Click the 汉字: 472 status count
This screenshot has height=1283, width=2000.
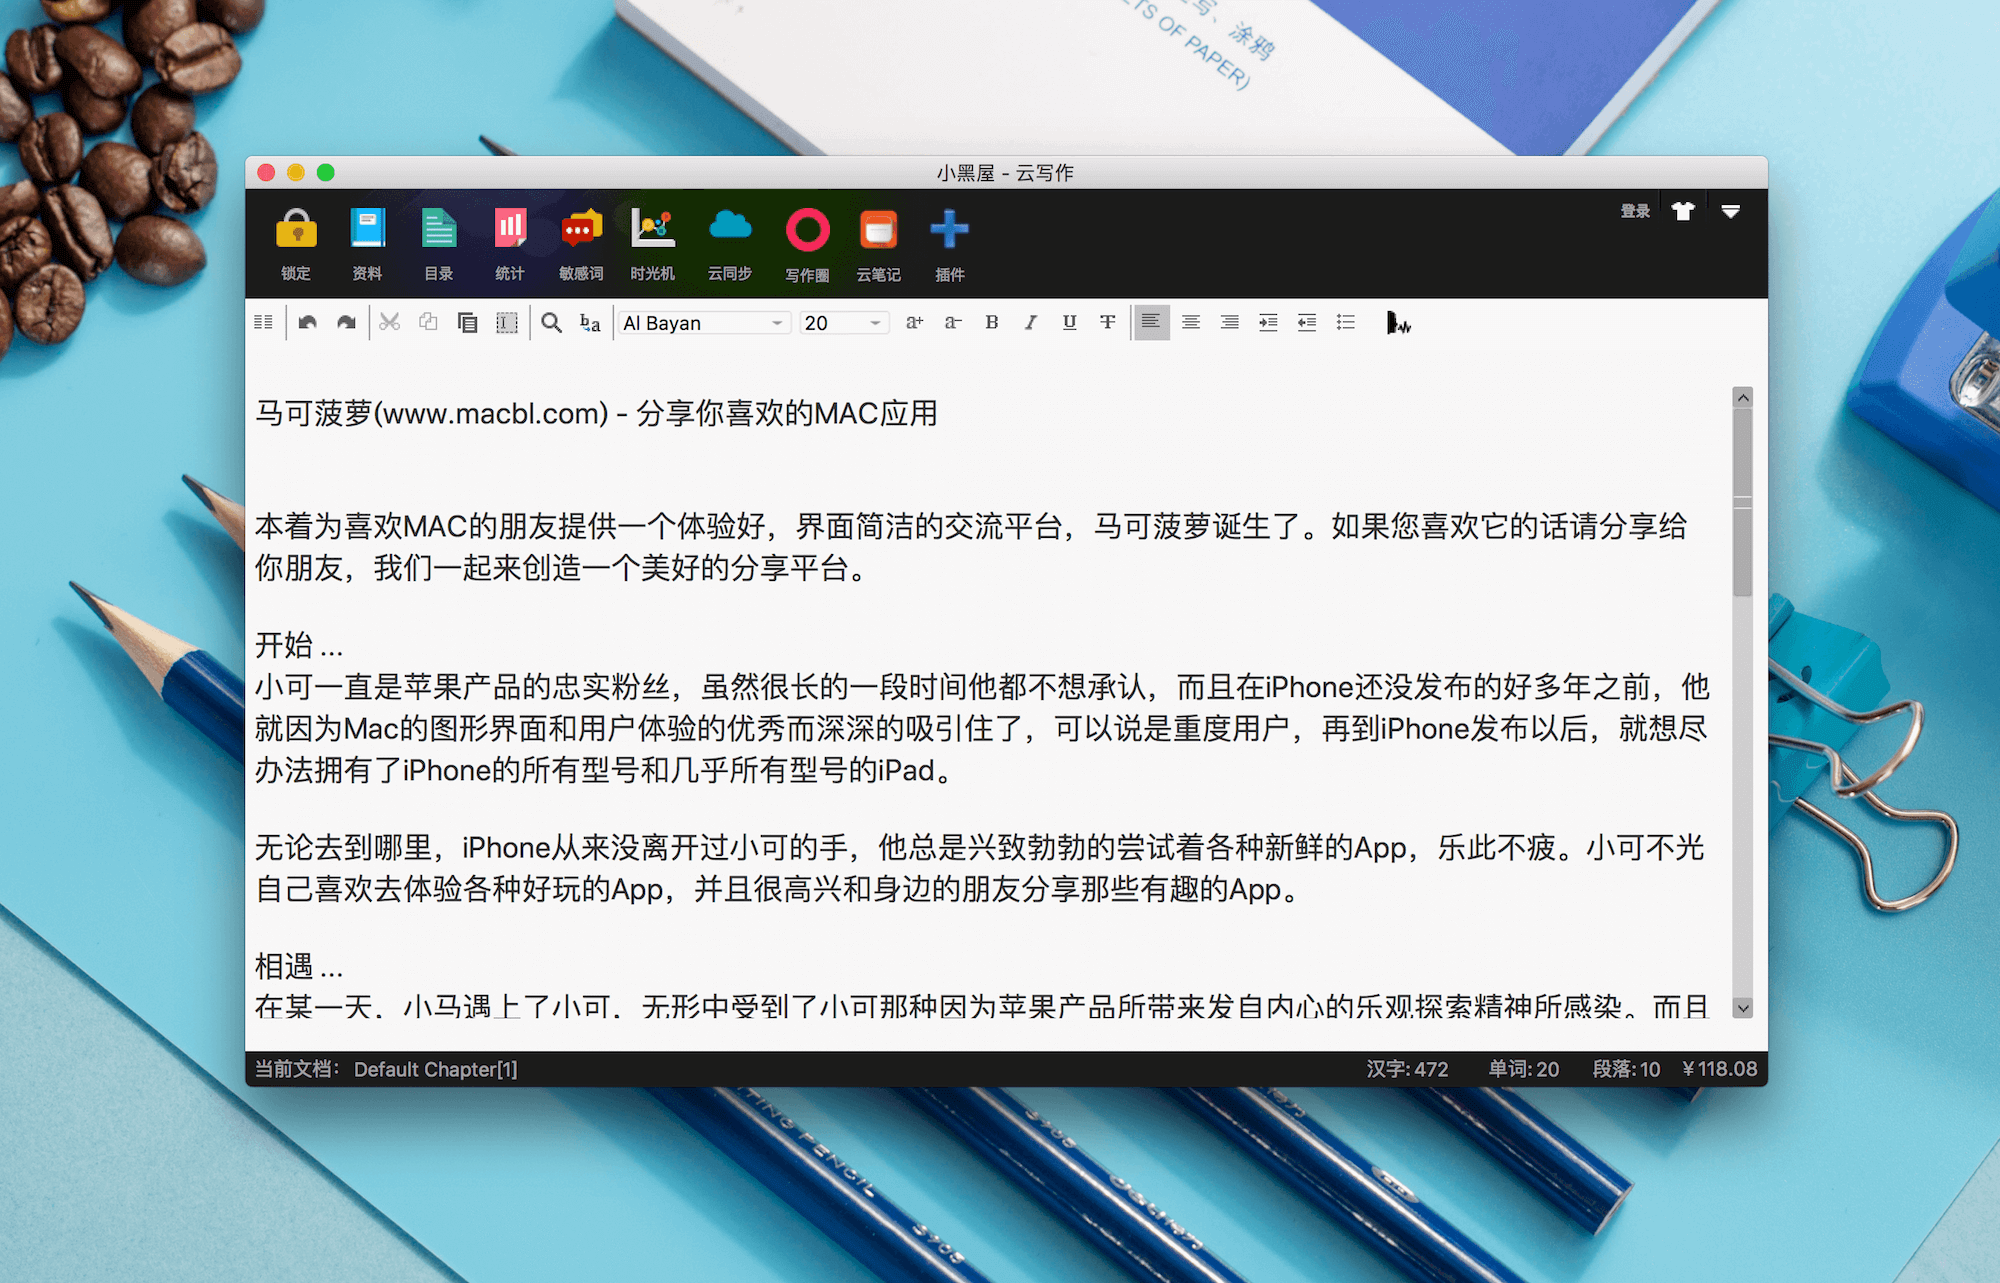1407,1069
